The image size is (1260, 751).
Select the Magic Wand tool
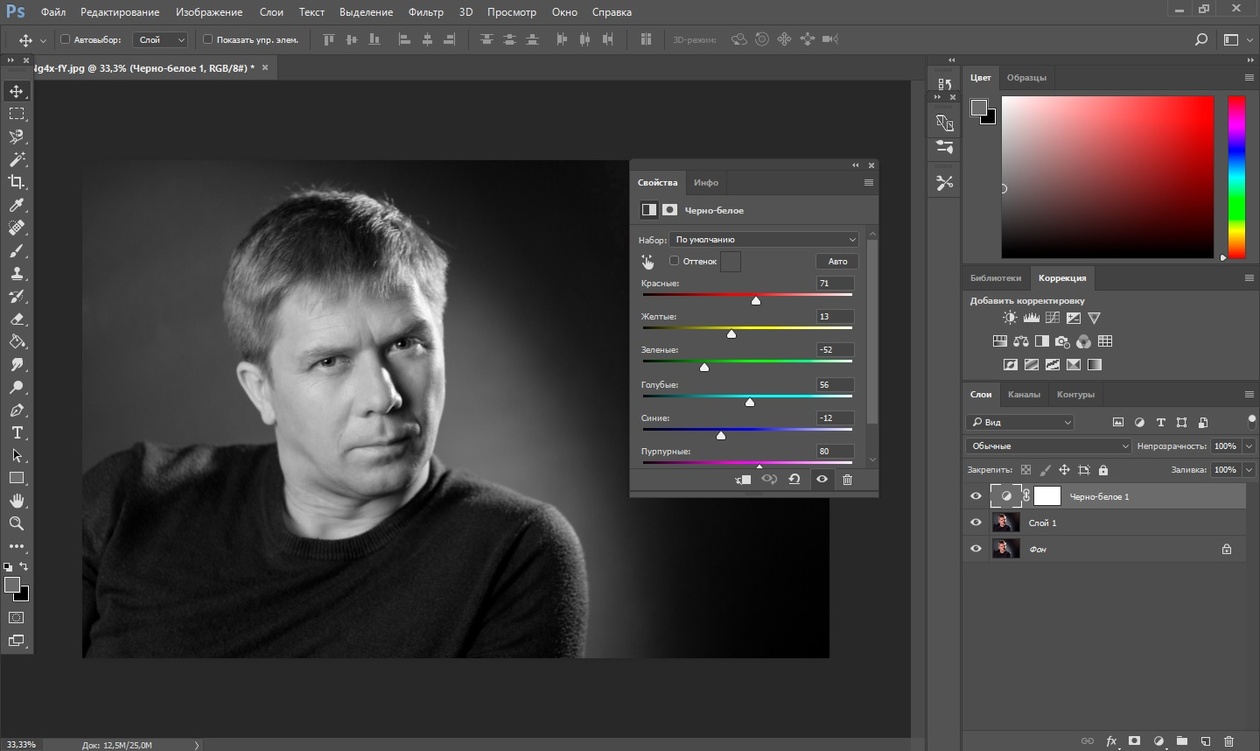[17, 160]
